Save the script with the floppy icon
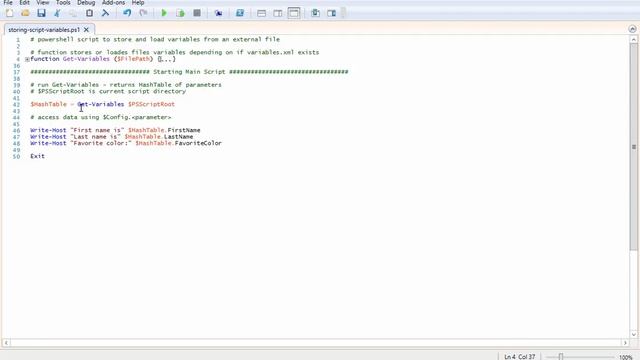Image resolution: width=640 pixels, height=360 pixels. coord(41,13)
